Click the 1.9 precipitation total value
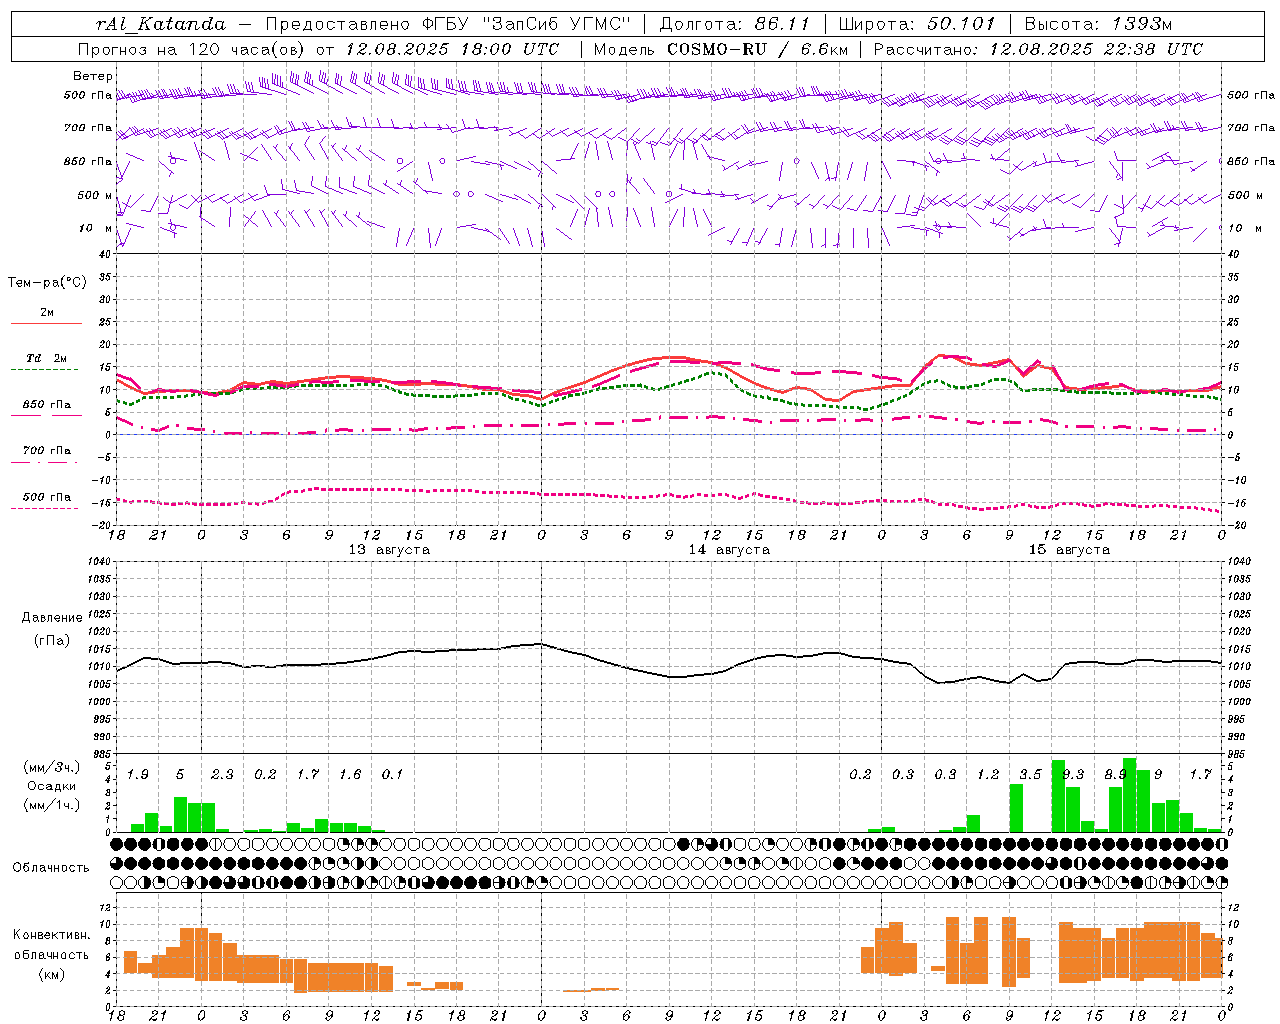The image size is (1280, 1024). [137, 774]
